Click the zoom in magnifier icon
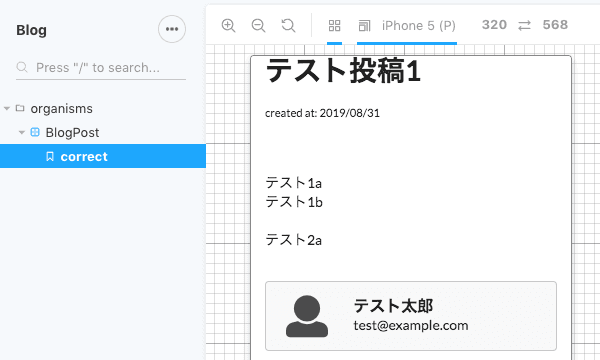Viewport: 600px width, 360px height. pos(228,26)
